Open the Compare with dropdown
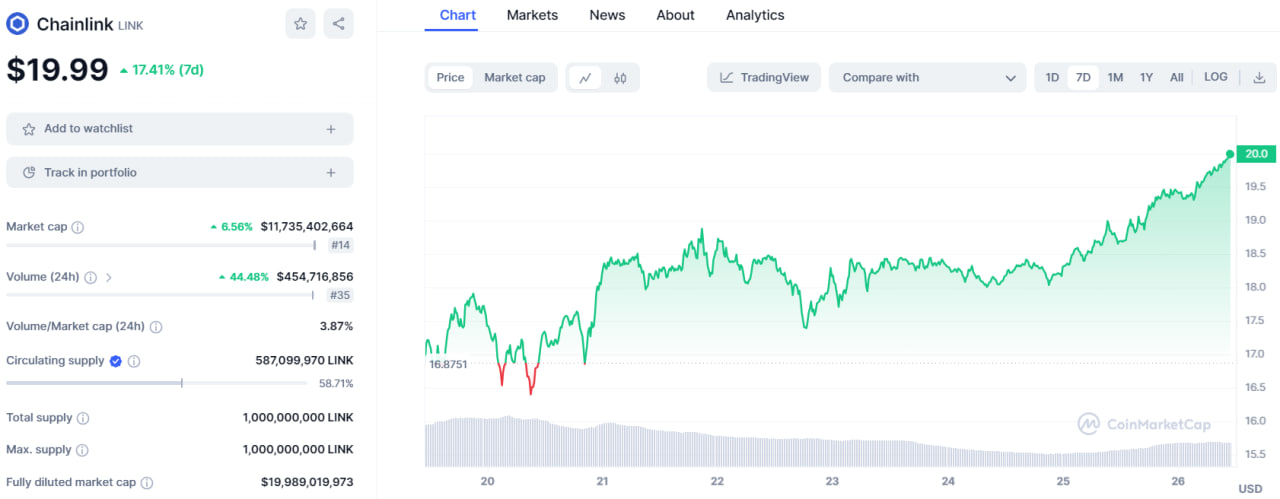This screenshot has width=1280, height=499. pyautogui.click(x=927, y=77)
